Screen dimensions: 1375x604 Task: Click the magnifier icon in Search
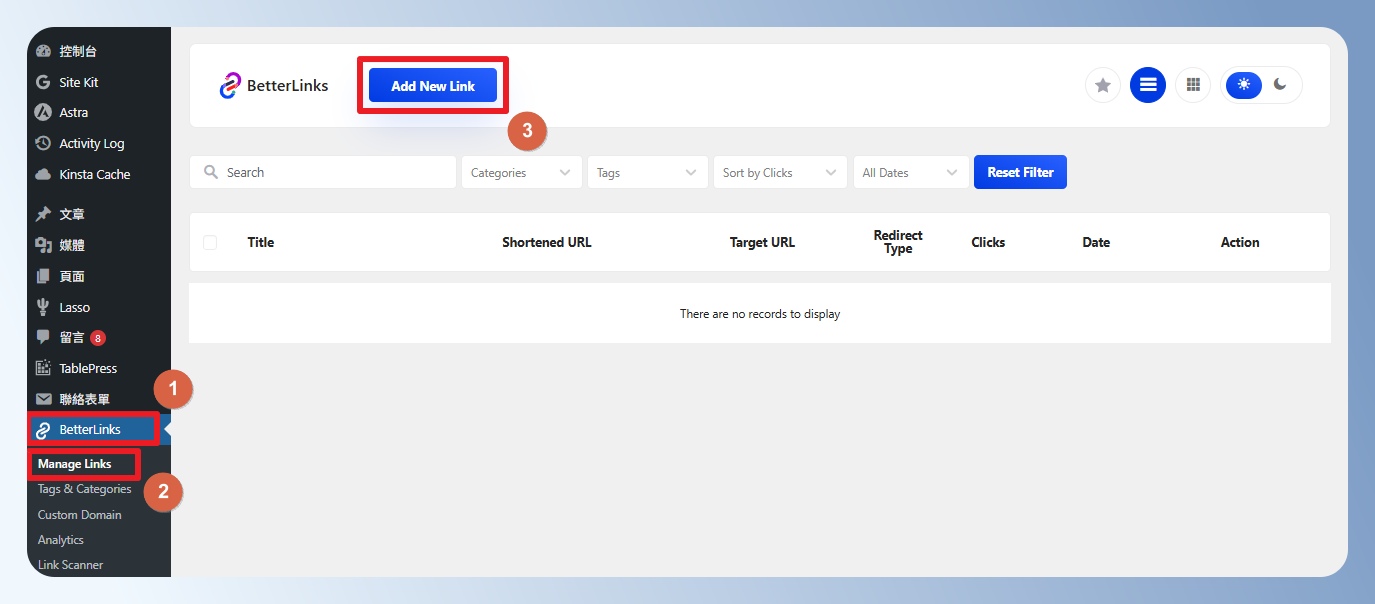click(211, 172)
